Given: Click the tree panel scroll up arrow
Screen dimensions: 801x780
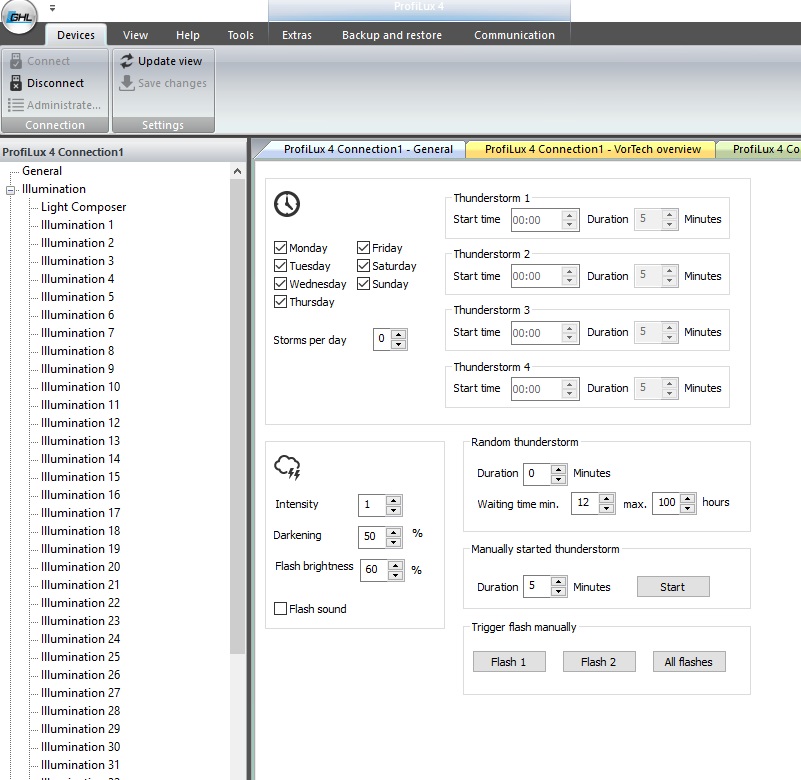Looking at the screenshot, I should pos(237,171).
